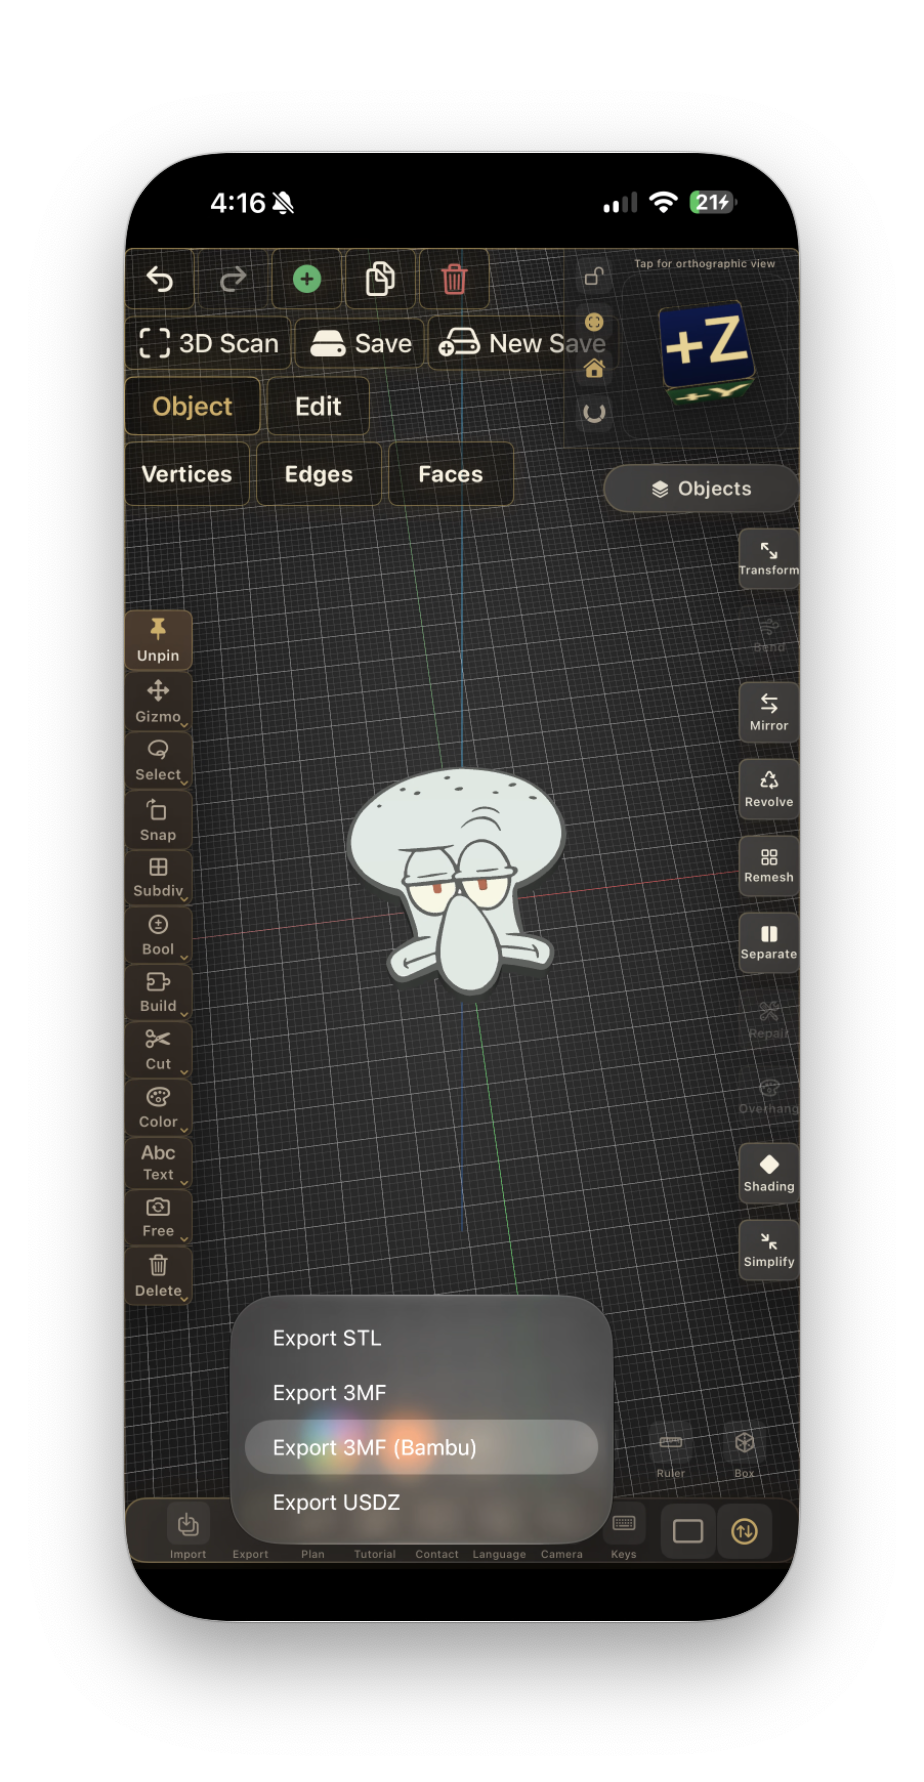Viewport: 924px width, 1782px height.
Task: Tap the rectangle viewport icon
Action: (688, 1531)
